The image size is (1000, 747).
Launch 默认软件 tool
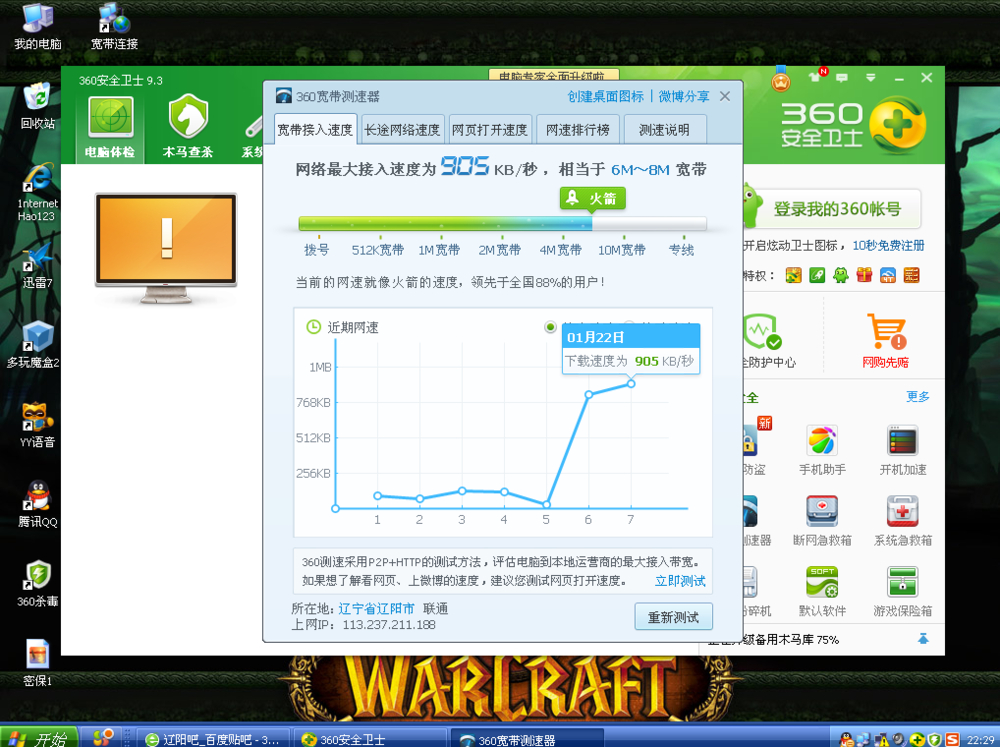pos(822,591)
